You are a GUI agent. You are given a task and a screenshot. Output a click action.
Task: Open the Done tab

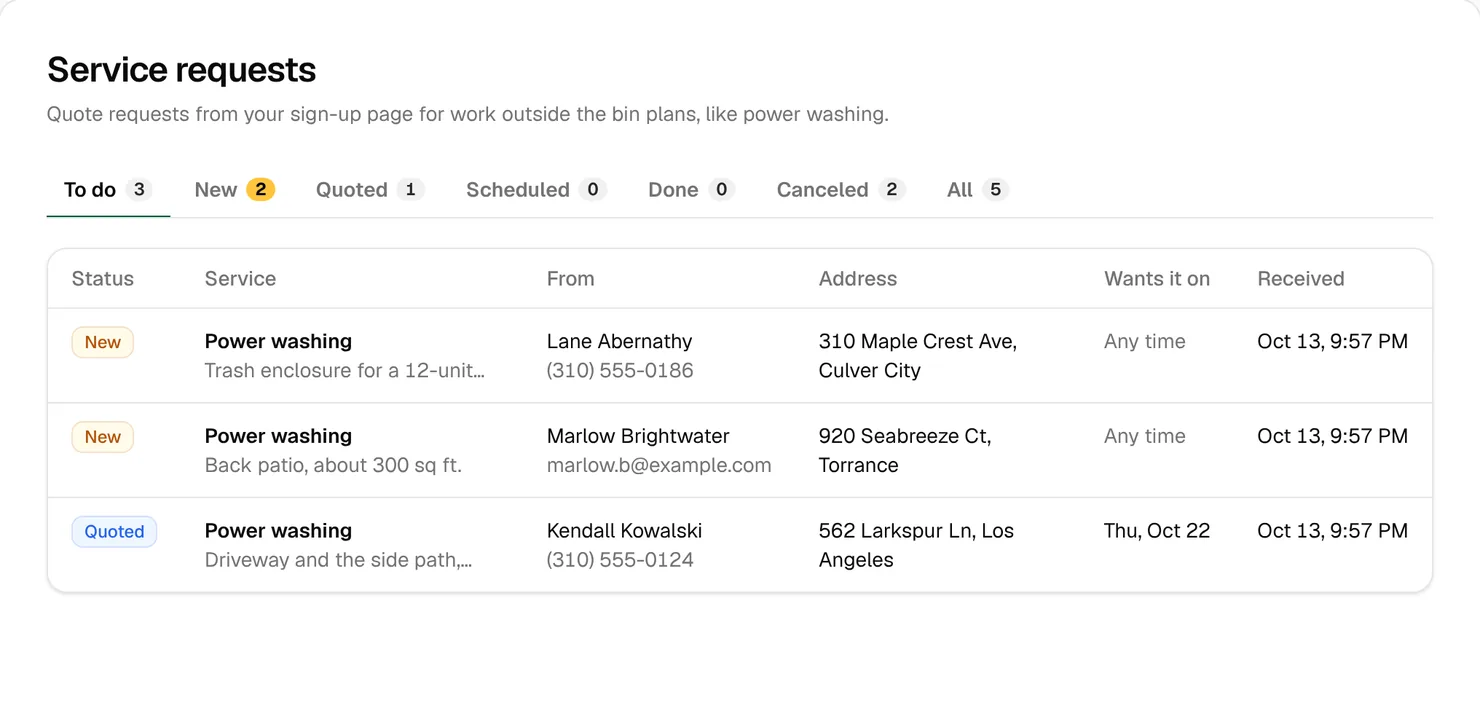[691, 190]
